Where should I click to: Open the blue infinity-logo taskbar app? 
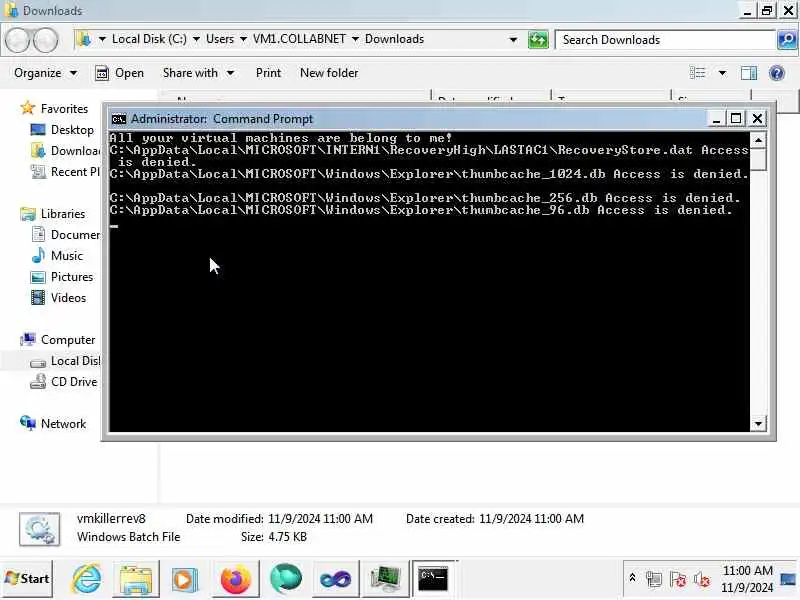click(x=335, y=579)
